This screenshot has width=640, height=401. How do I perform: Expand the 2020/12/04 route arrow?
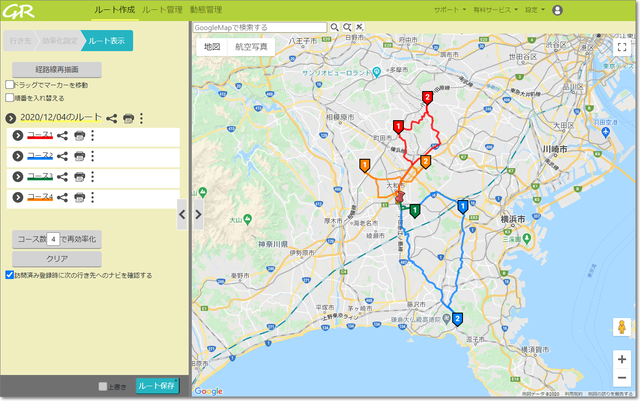(x=11, y=119)
